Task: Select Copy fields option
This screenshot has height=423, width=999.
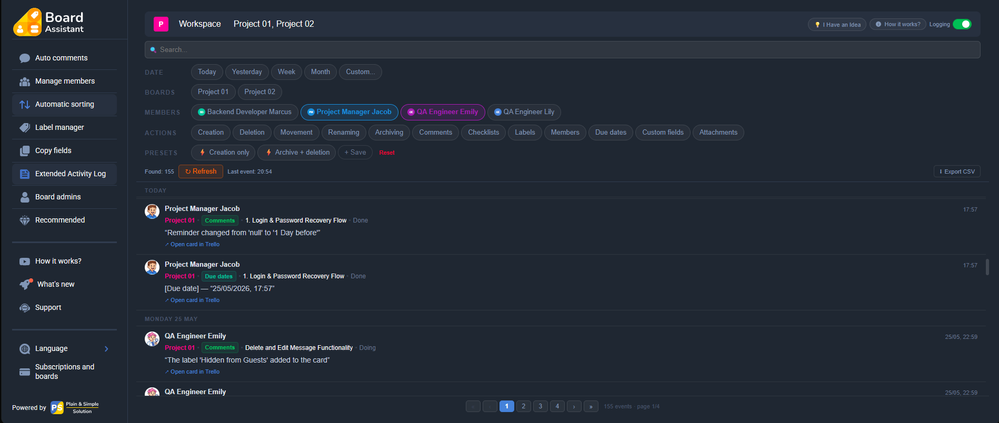Action: tap(64, 150)
